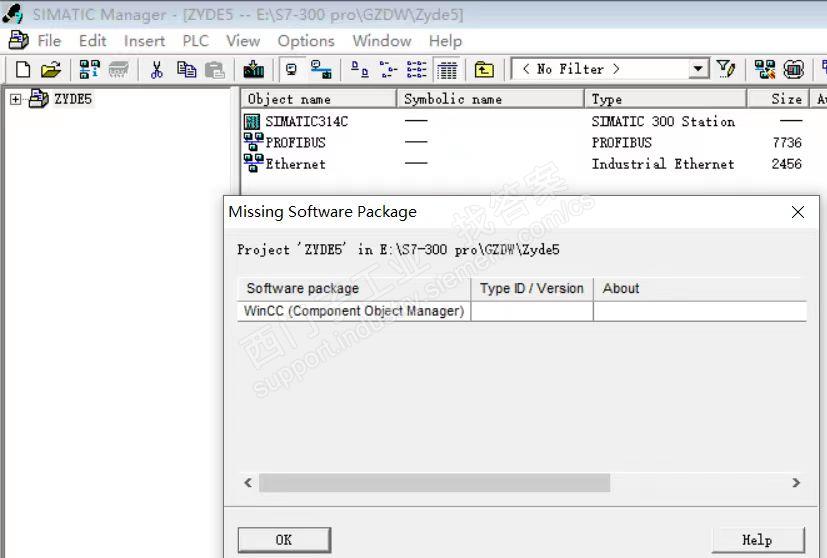Image resolution: width=827 pixels, height=558 pixels.
Task: Click the filter edit funnel icon
Action: [x=726, y=69]
